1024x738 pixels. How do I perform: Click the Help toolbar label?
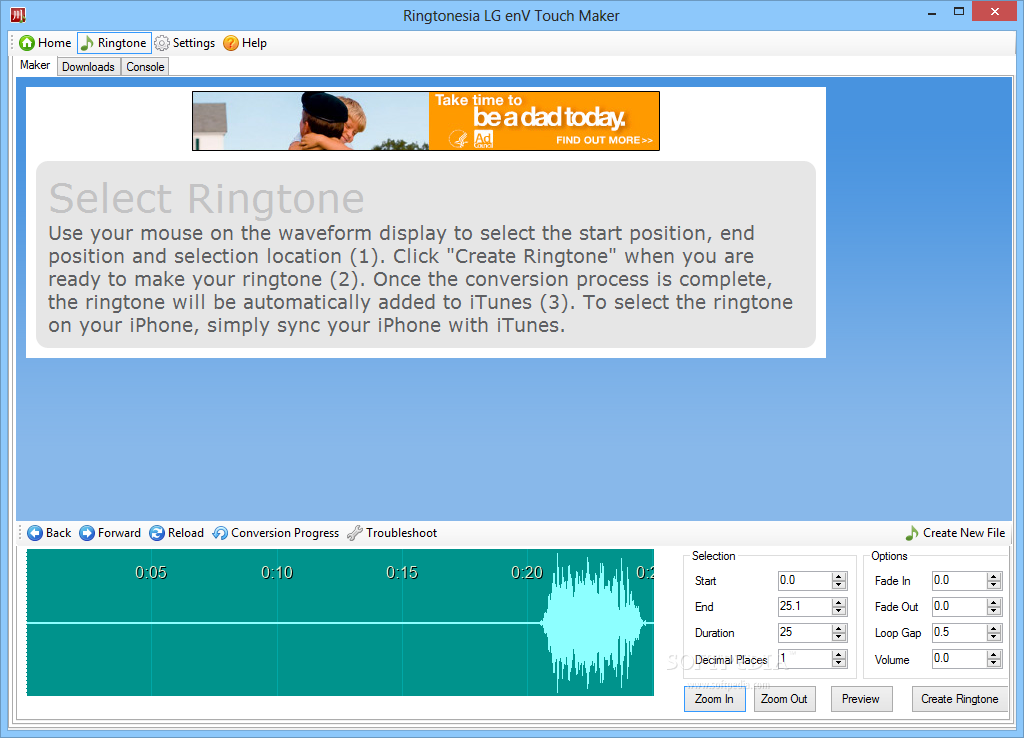tap(254, 43)
